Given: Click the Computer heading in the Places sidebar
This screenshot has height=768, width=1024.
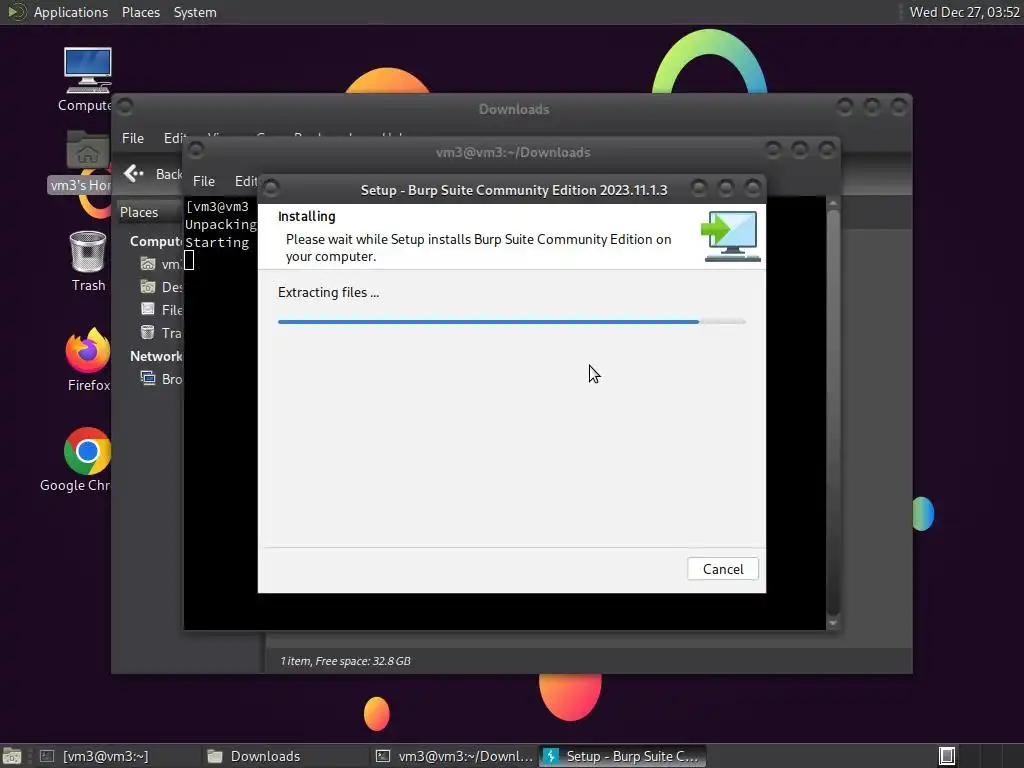Looking at the screenshot, I should [x=155, y=241].
